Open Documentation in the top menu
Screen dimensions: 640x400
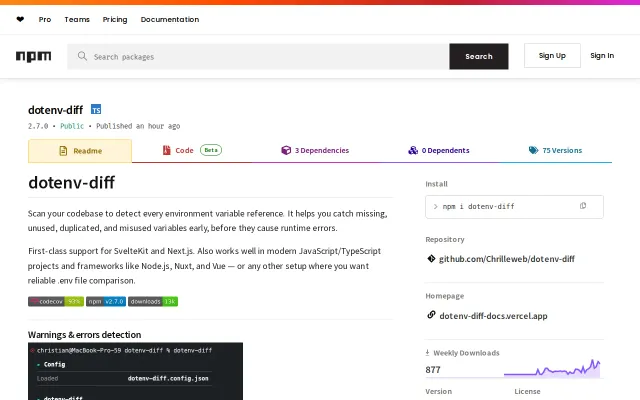click(170, 19)
